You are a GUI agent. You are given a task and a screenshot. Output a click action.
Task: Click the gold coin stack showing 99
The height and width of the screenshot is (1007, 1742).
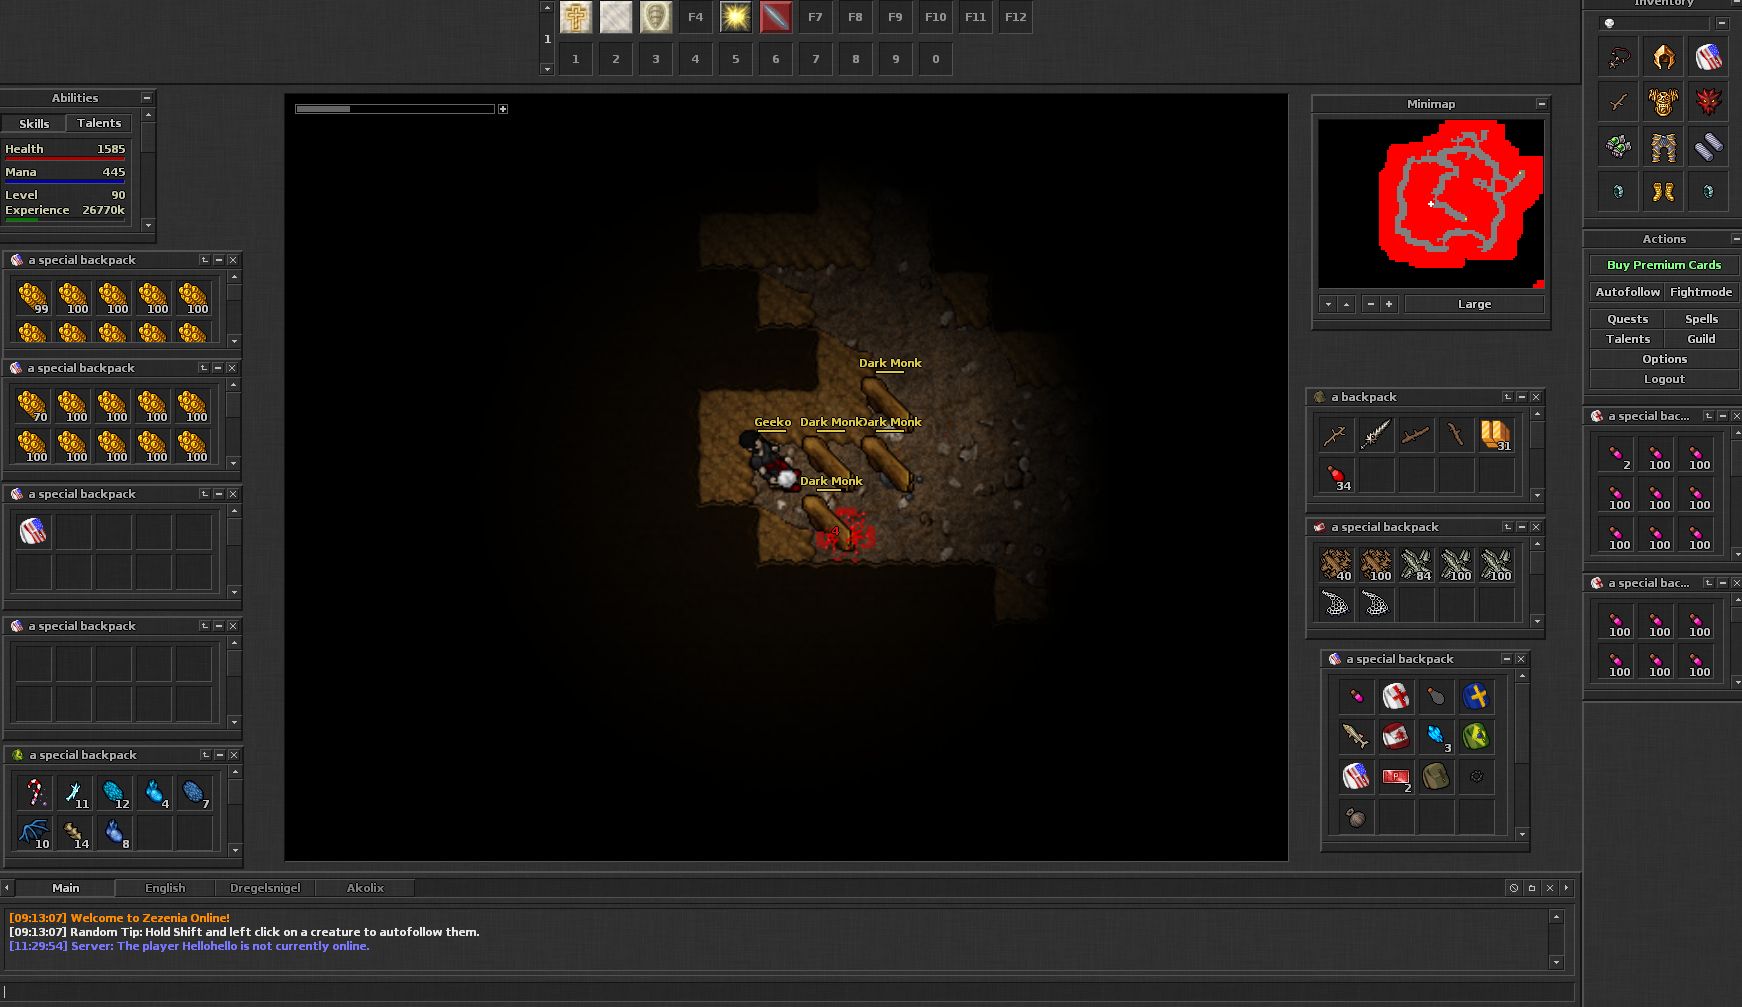coord(33,298)
